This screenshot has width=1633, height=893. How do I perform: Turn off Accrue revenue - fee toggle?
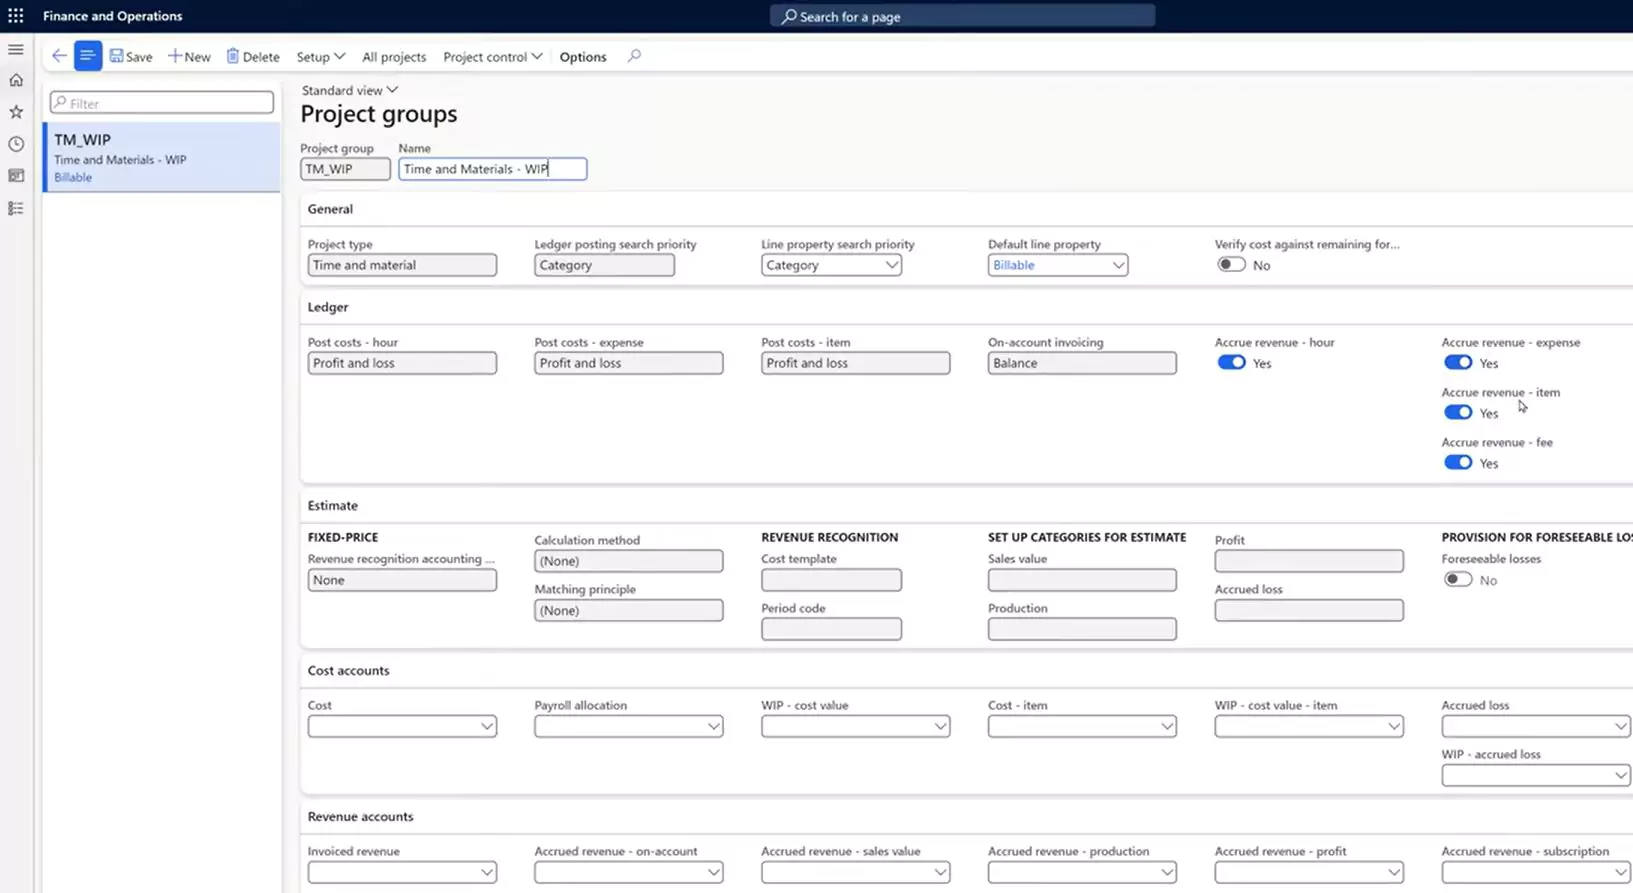click(1457, 463)
